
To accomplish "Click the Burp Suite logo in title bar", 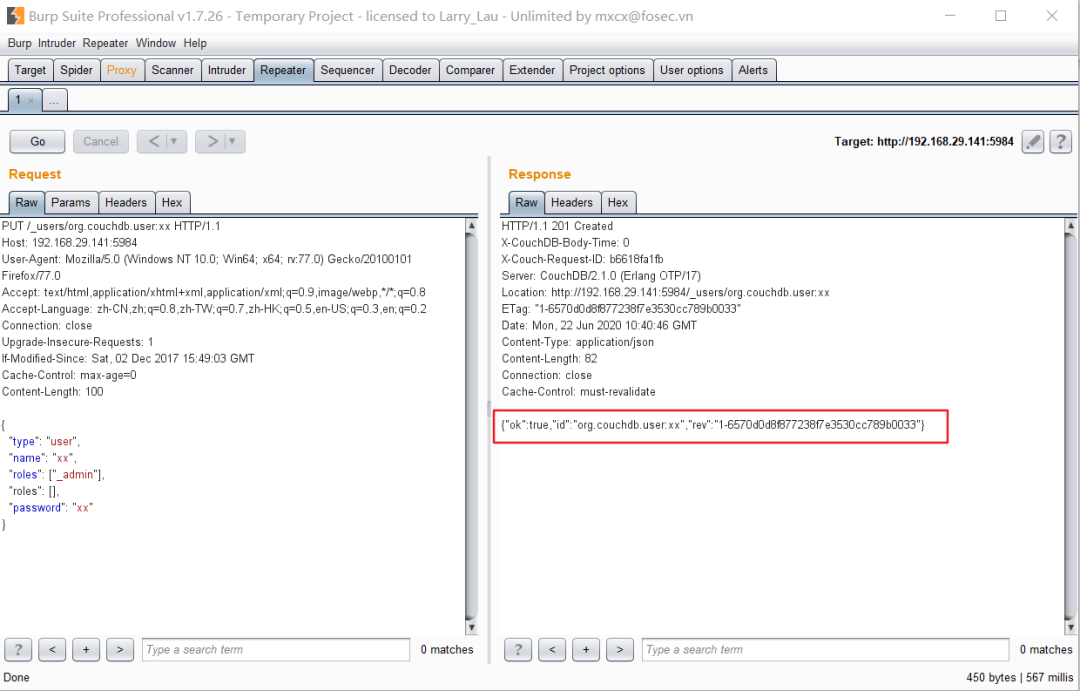I will (x=14, y=16).
